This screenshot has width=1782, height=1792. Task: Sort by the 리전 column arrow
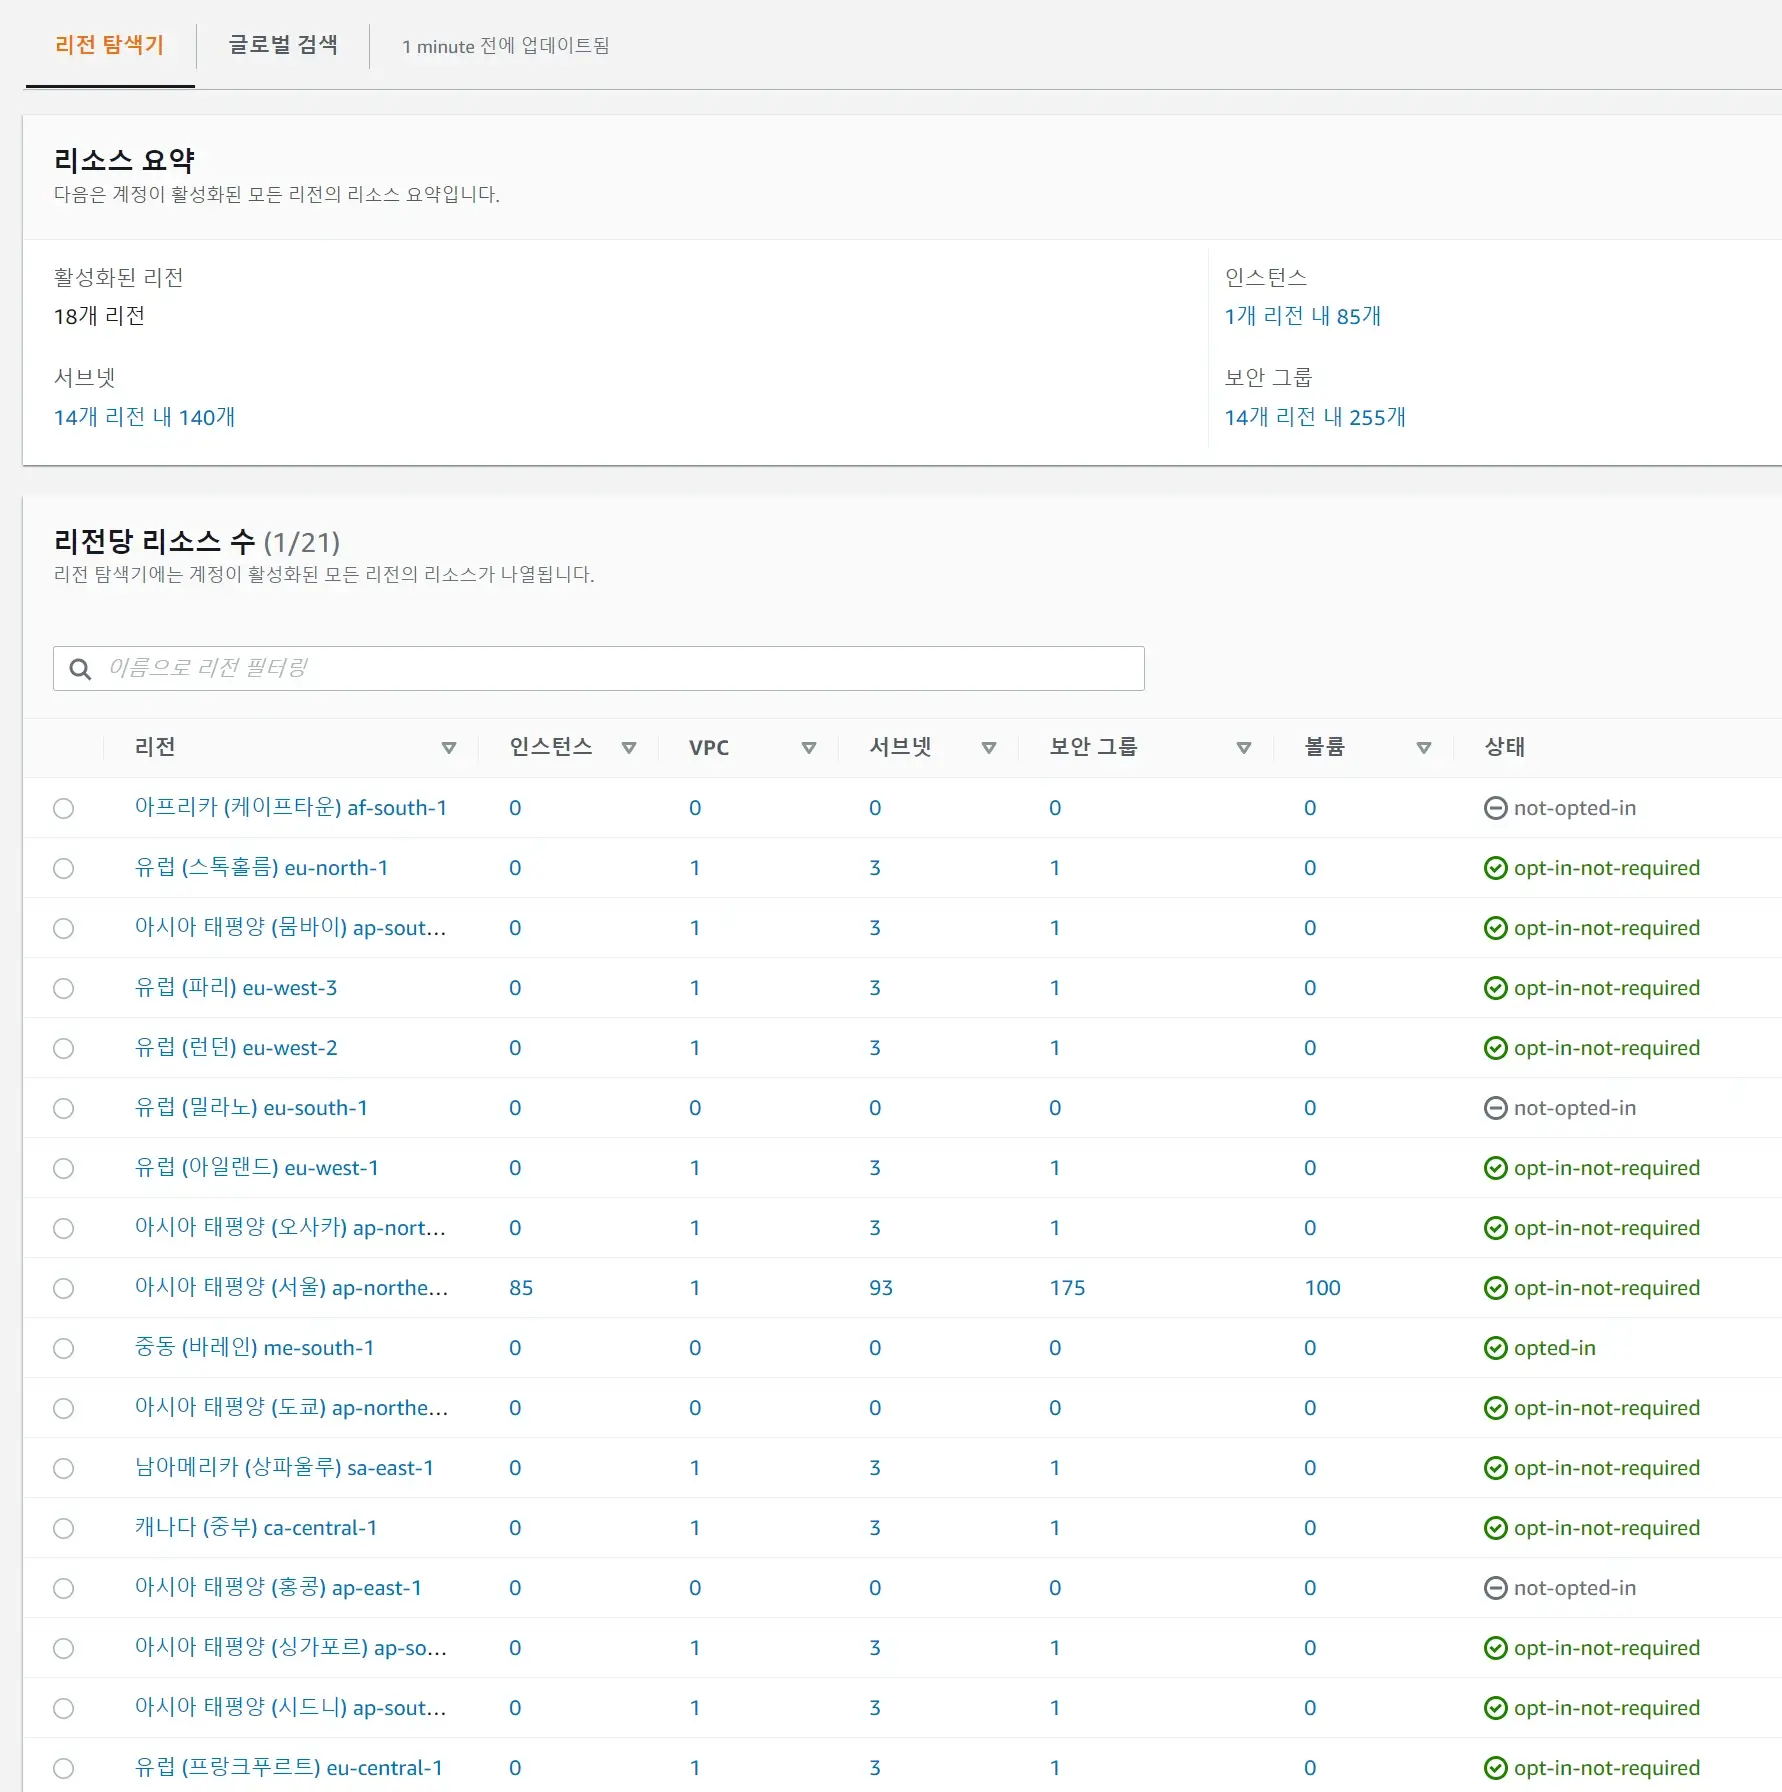pyautogui.click(x=449, y=748)
